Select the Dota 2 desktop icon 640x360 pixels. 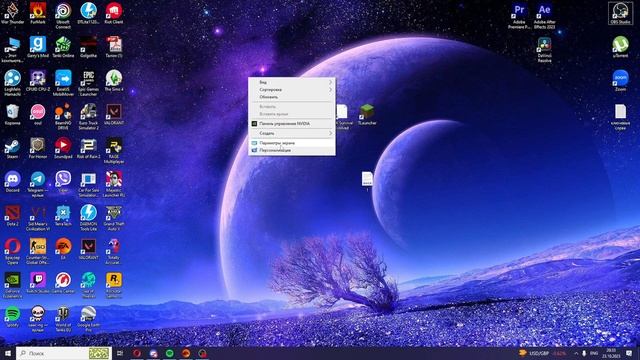pos(12,216)
